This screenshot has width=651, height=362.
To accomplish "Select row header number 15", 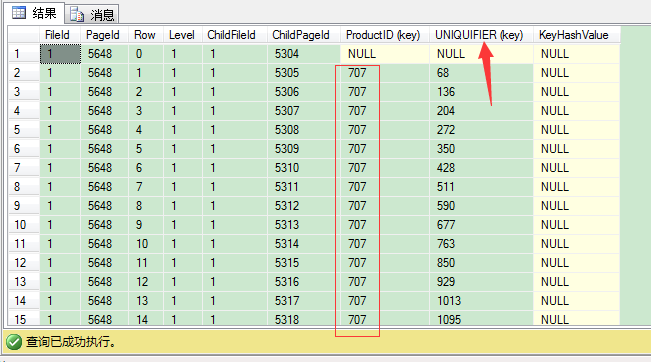I will [x=24, y=319].
